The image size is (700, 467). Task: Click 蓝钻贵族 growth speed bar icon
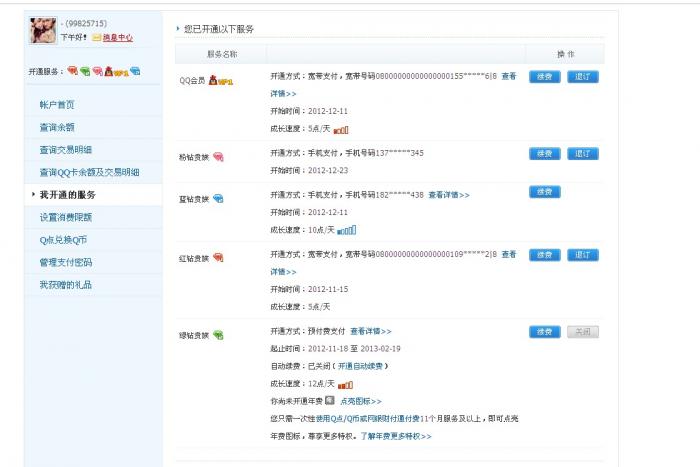tap(346, 230)
